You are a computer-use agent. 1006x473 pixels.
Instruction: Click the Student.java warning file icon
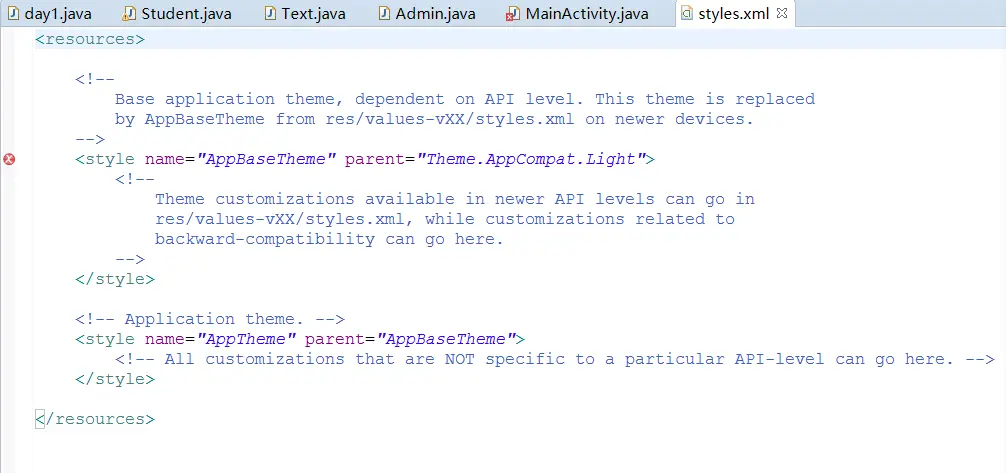[x=129, y=13]
